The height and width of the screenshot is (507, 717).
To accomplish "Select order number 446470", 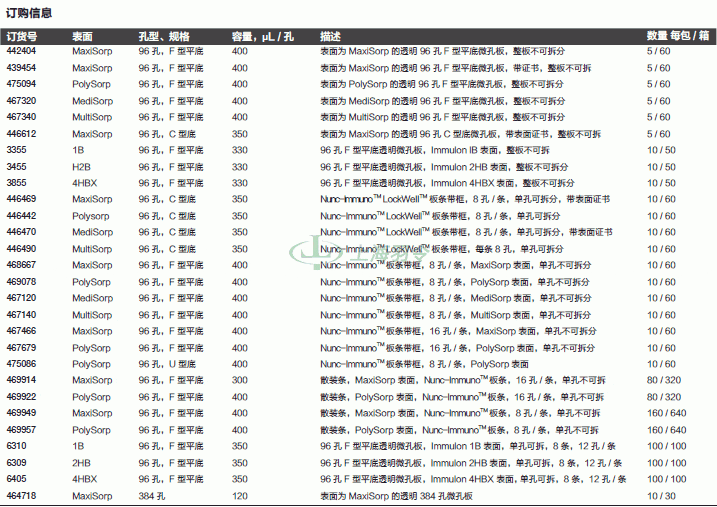I will click(21, 232).
